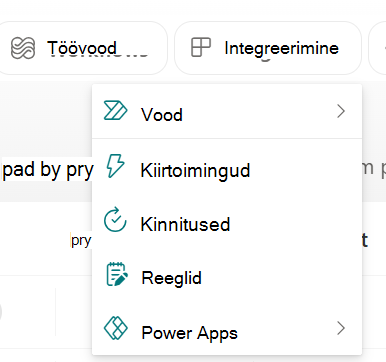
Task: Click the Töövood workflow waves icon
Action: (23, 48)
